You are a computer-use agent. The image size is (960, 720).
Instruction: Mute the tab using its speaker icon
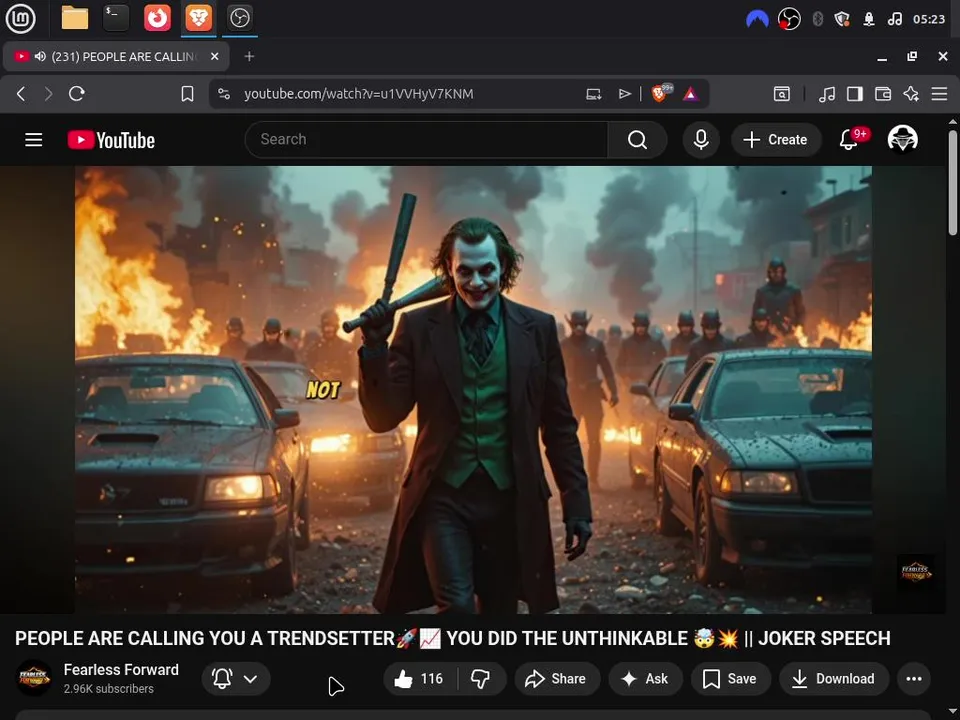coord(40,57)
